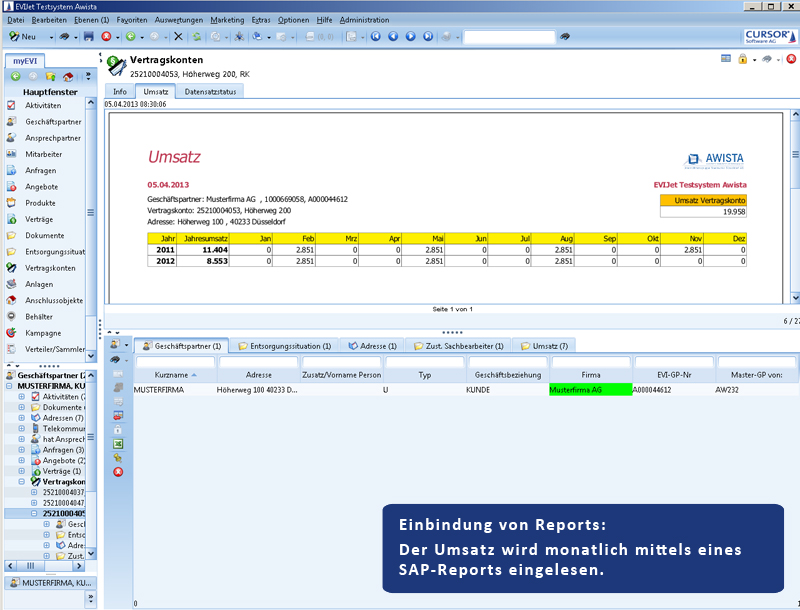Click the Save disk icon in main toolbar
Image resolution: width=800 pixels, height=610 pixels.
coord(89,37)
